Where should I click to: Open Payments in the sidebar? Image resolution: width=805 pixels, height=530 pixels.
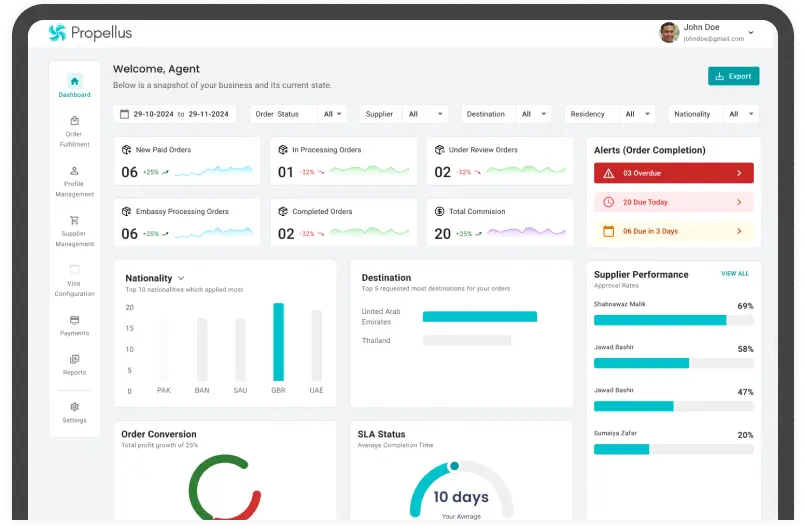coord(74,320)
